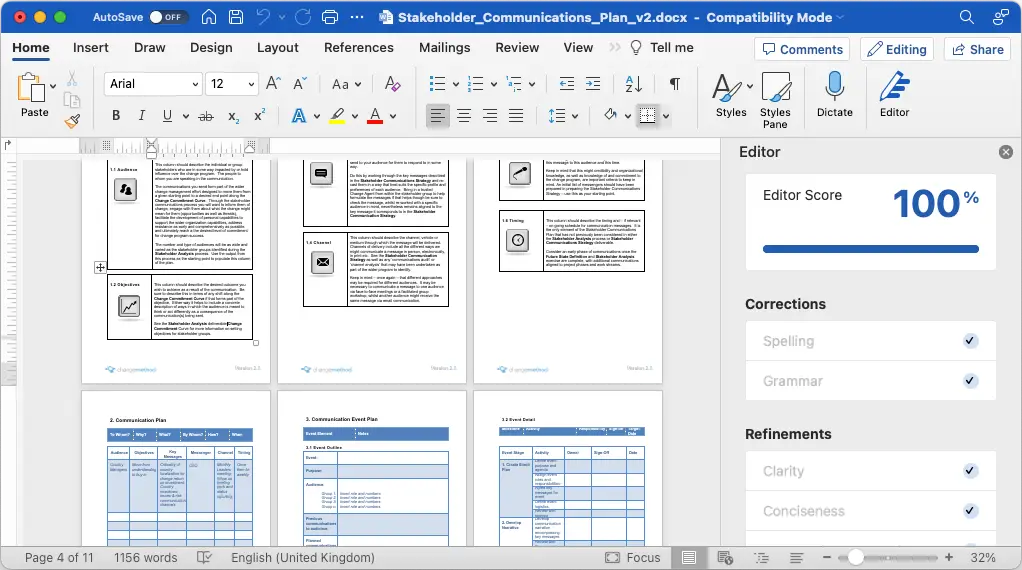Open Change Case Aa dropdown

[346, 84]
